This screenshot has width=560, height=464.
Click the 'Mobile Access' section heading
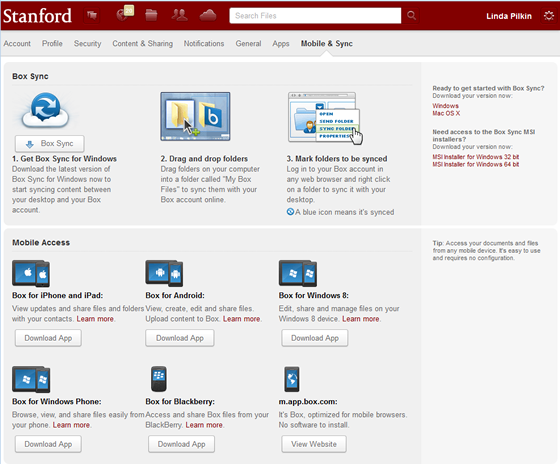[41, 243]
